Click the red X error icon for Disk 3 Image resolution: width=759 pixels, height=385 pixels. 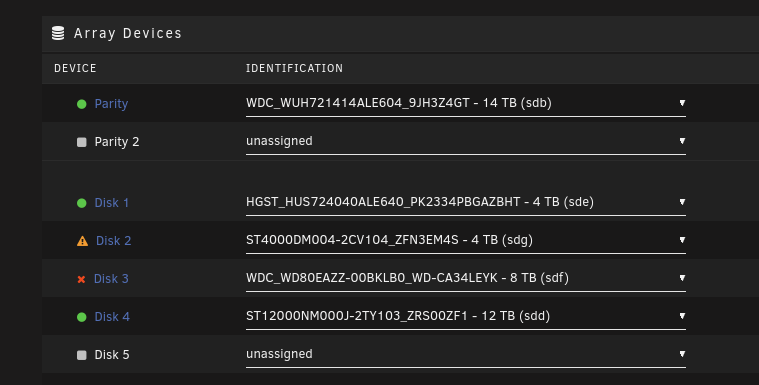tap(81, 279)
